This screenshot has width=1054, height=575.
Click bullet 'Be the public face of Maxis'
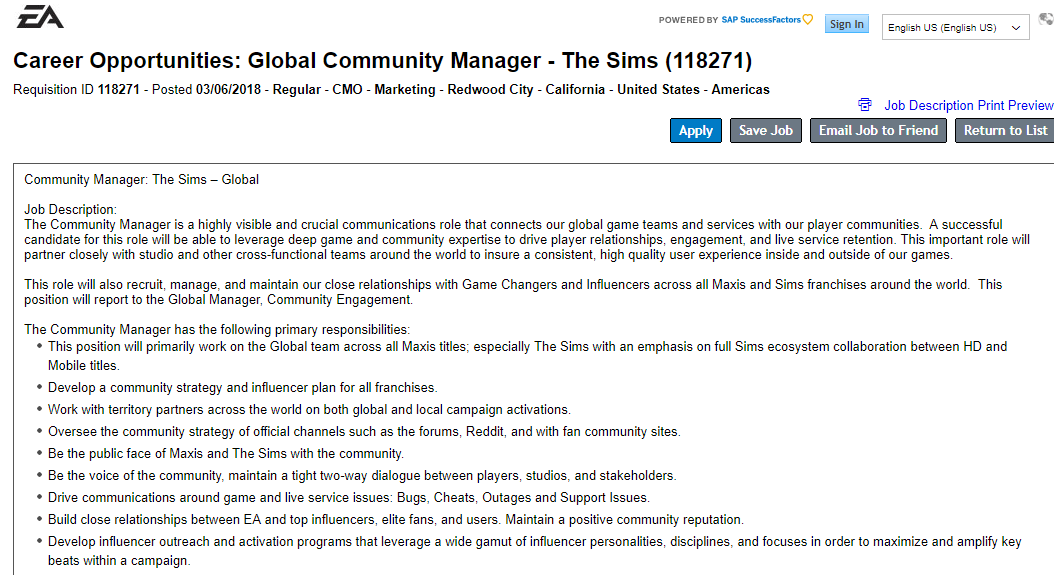pyautogui.click(x=226, y=454)
